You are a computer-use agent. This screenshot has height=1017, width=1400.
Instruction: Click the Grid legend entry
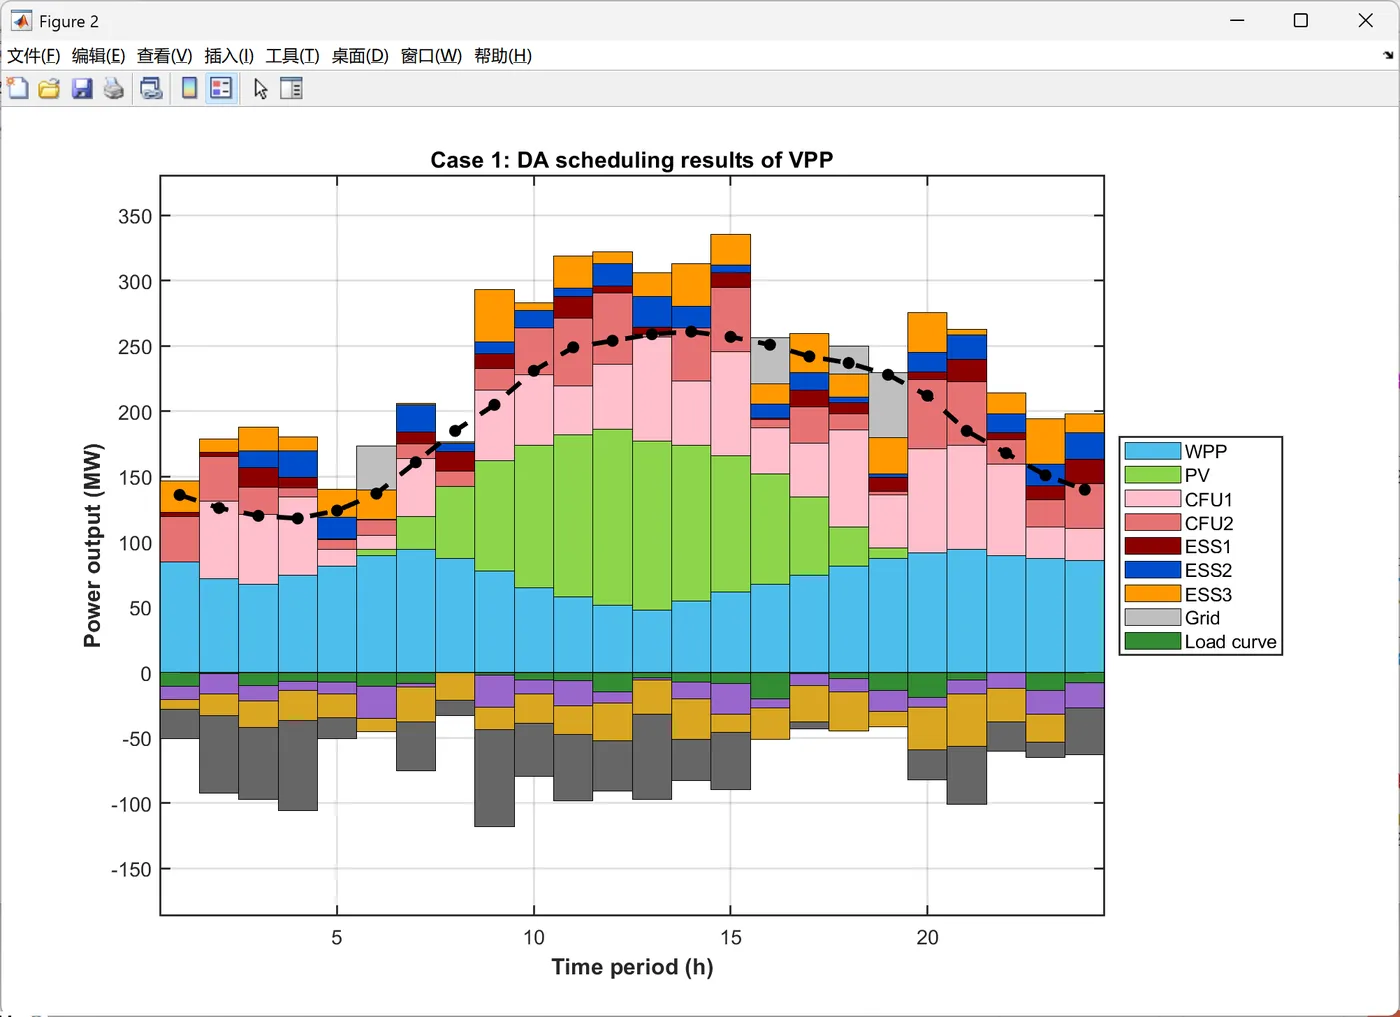(x=1201, y=618)
